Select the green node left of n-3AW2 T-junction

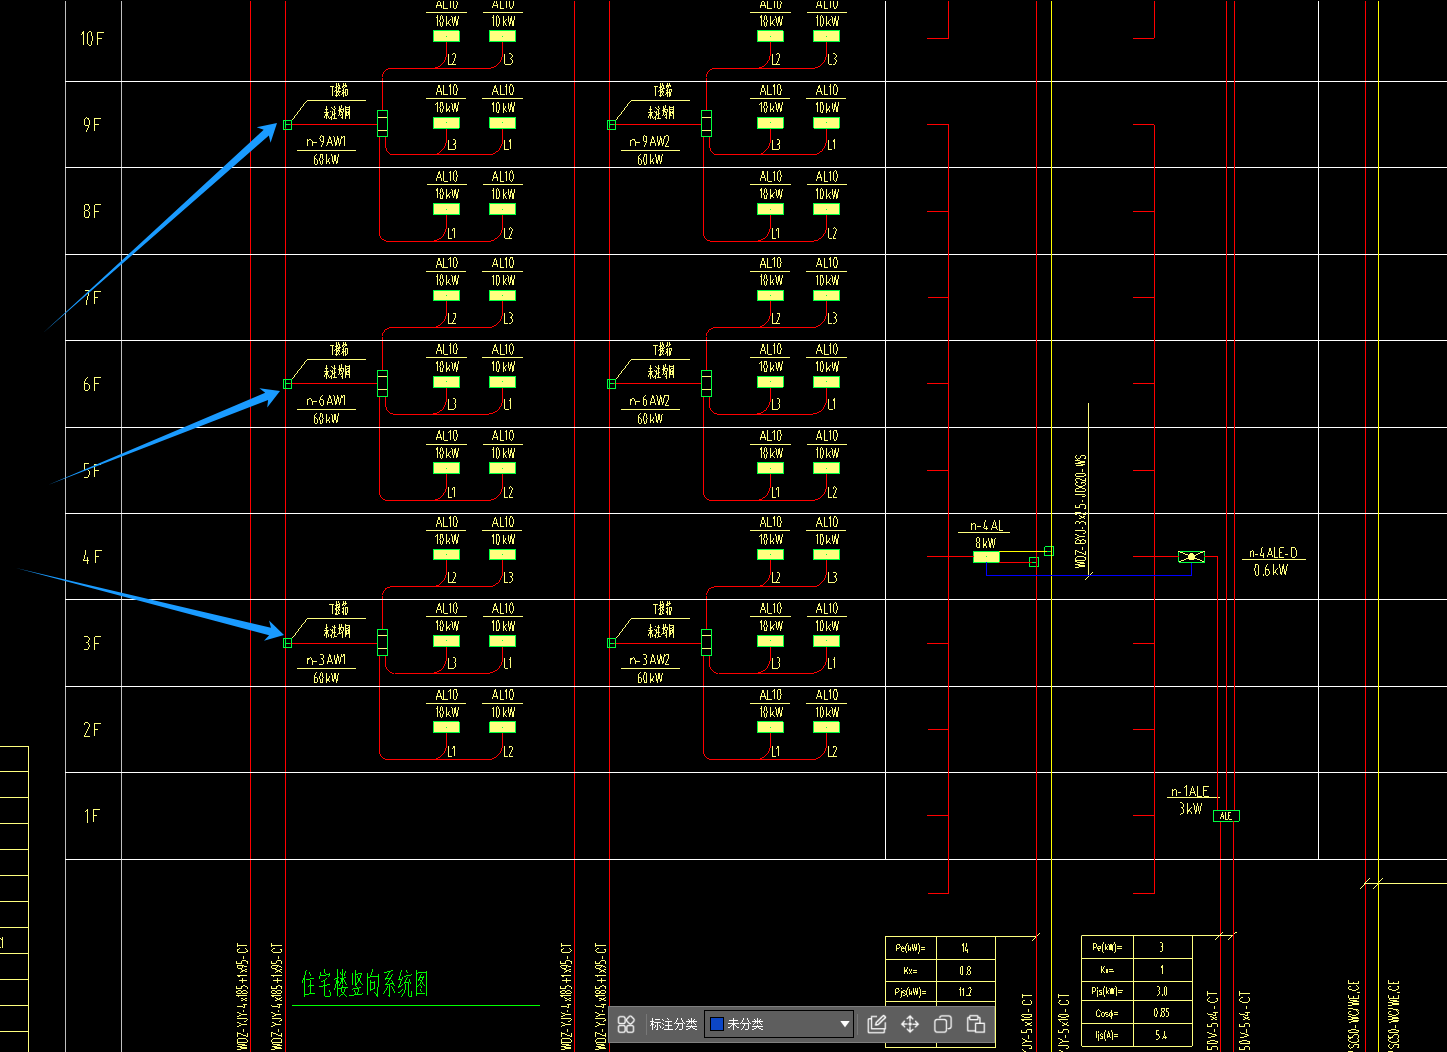611,643
